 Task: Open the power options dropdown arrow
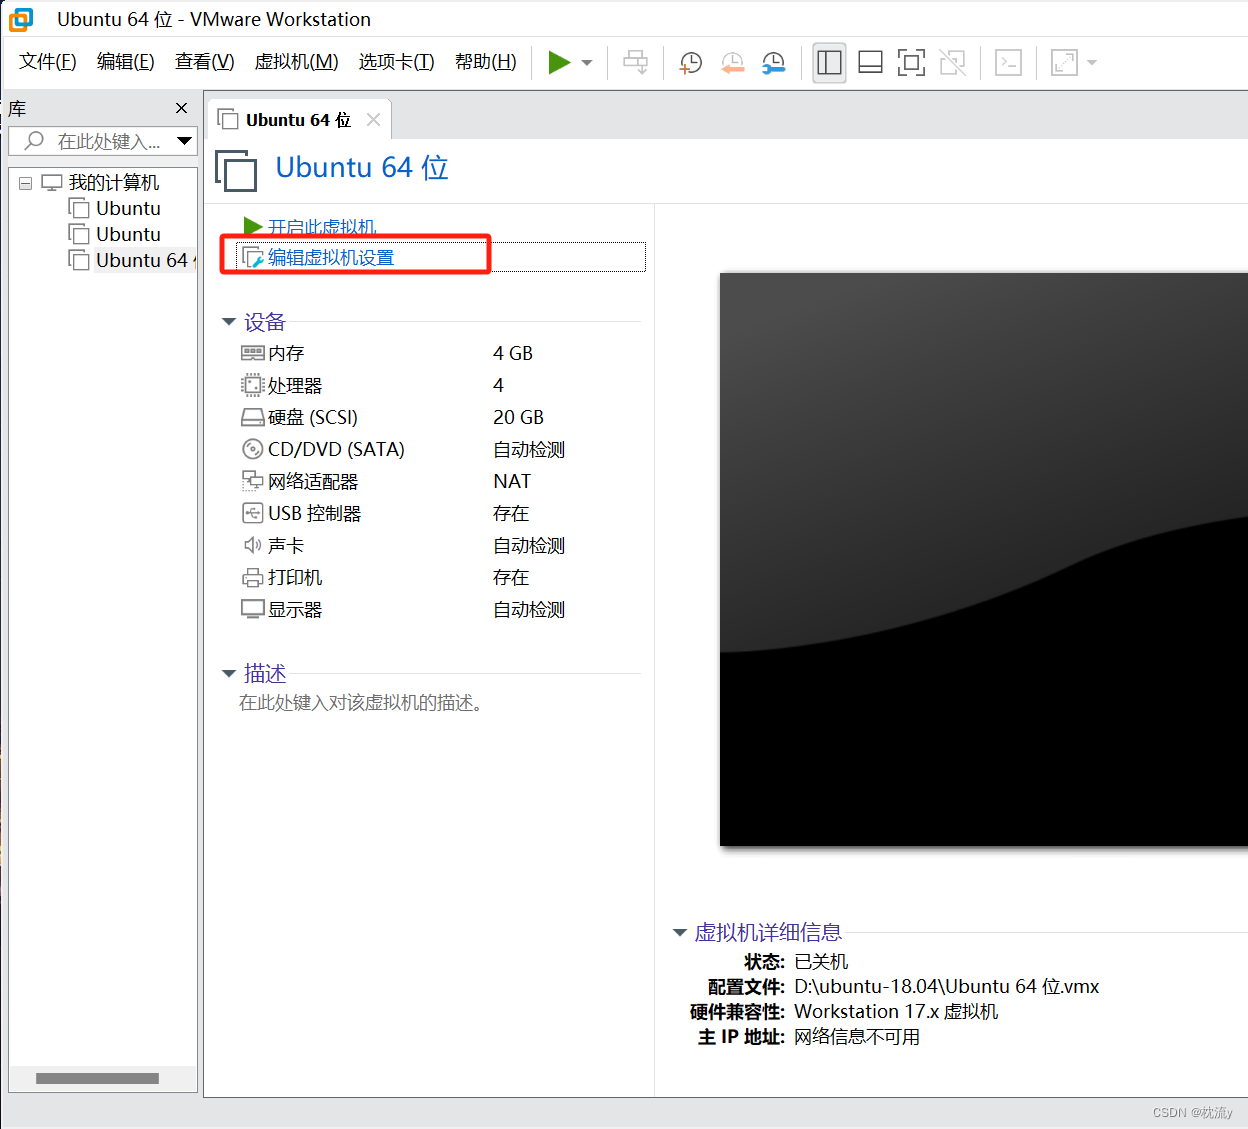(x=587, y=63)
